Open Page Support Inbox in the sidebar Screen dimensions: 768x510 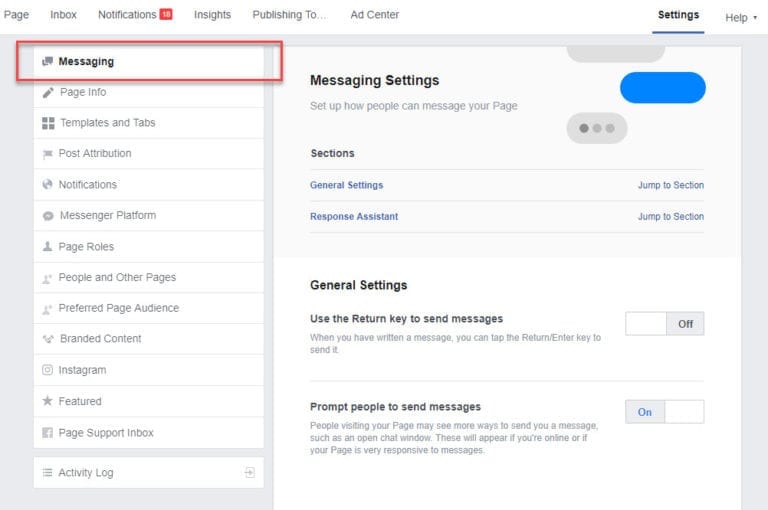click(x=149, y=433)
